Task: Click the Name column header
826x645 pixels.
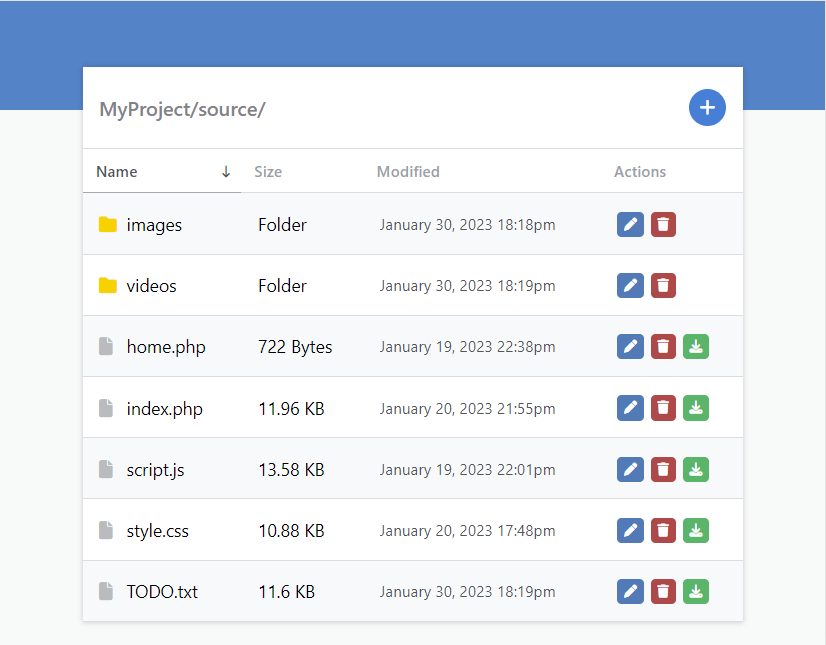Action: coord(114,171)
